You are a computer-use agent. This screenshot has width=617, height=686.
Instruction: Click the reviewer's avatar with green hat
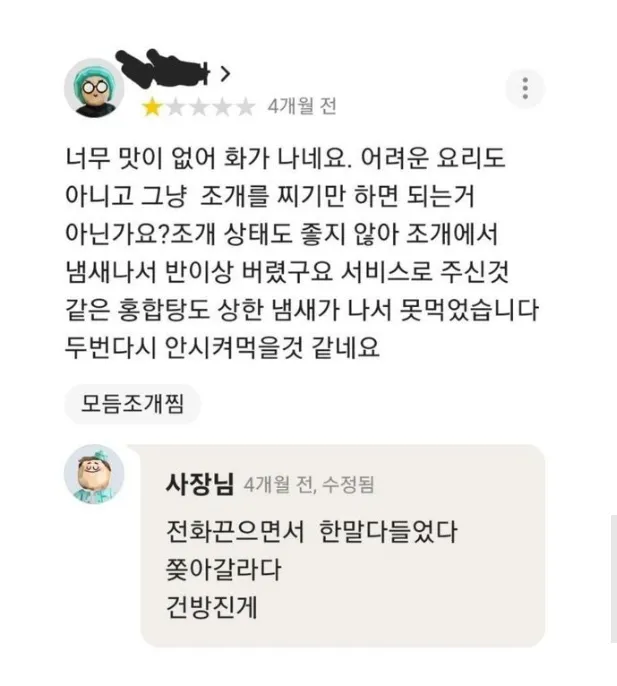pos(94,88)
